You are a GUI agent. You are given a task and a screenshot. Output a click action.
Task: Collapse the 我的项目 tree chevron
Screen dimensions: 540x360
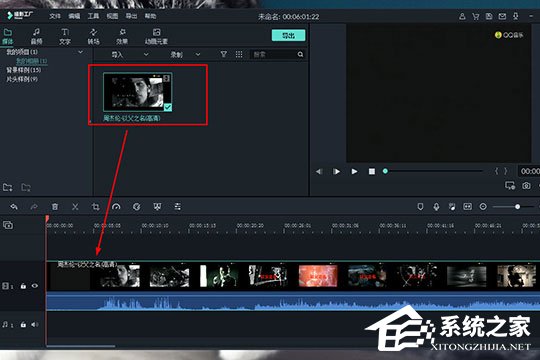coord(81,52)
